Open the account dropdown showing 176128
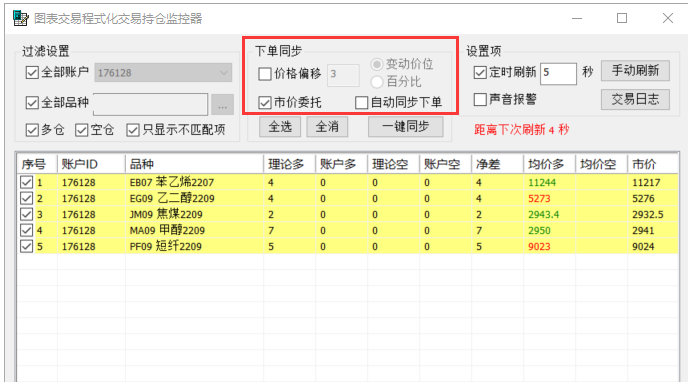Image resolution: width=688 pixels, height=382 pixels. 163,73
